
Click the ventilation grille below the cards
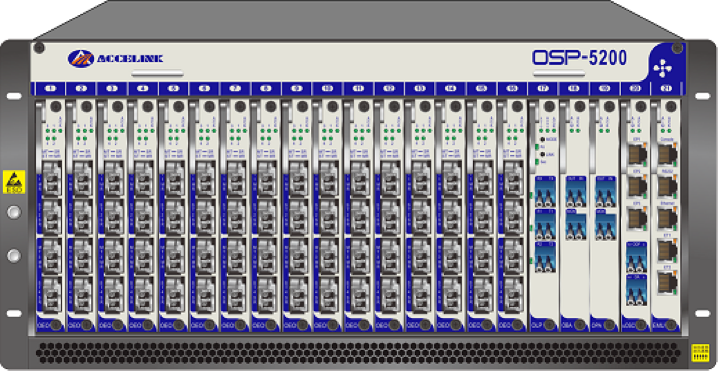point(358,352)
